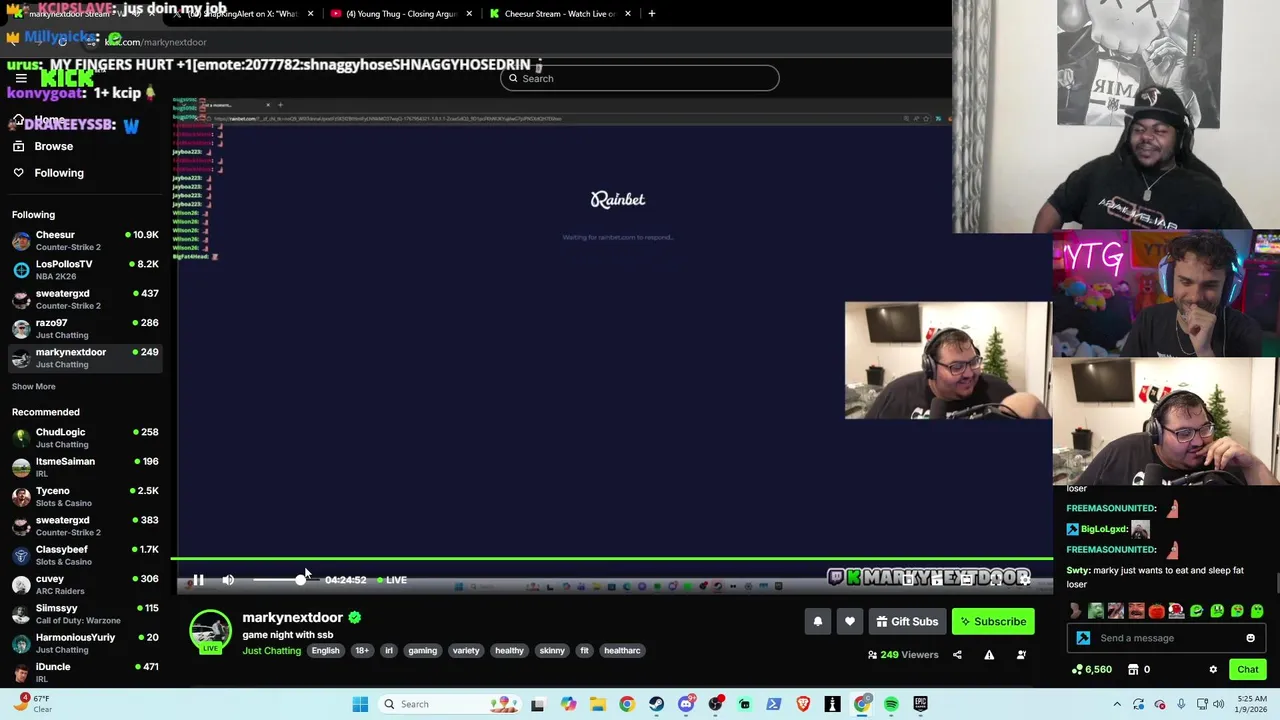
Task: Send the message with the Chat button
Action: pos(1248,670)
